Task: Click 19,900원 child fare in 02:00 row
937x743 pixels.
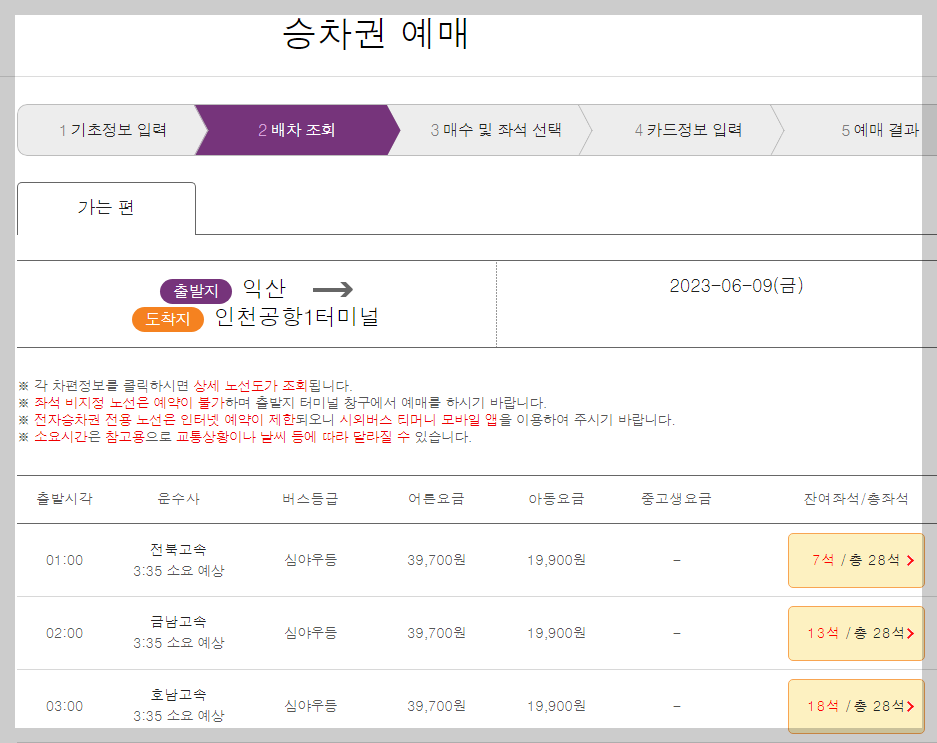Action: [556, 633]
